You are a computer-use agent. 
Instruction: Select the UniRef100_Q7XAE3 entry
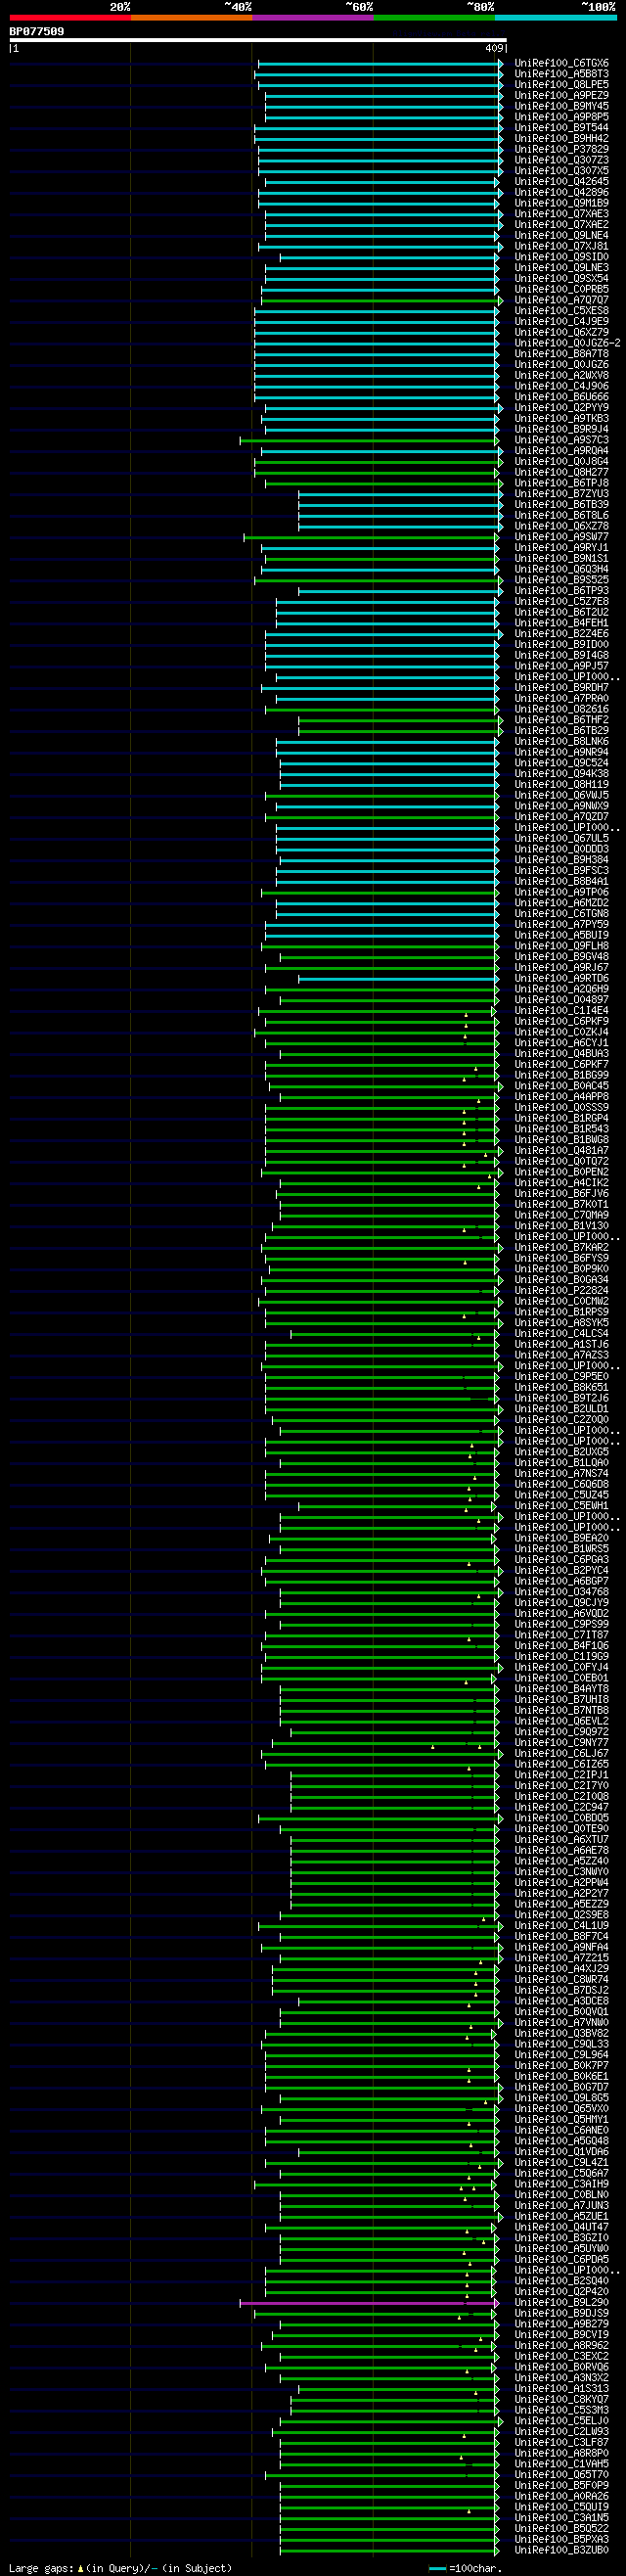pyautogui.click(x=561, y=214)
